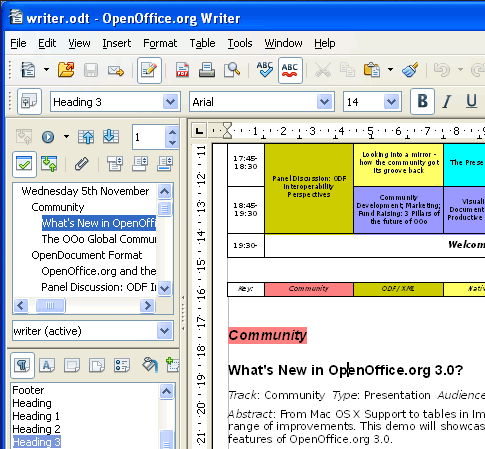Select Page Styles icon
Screen dimensions: 485x449
(97, 365)
